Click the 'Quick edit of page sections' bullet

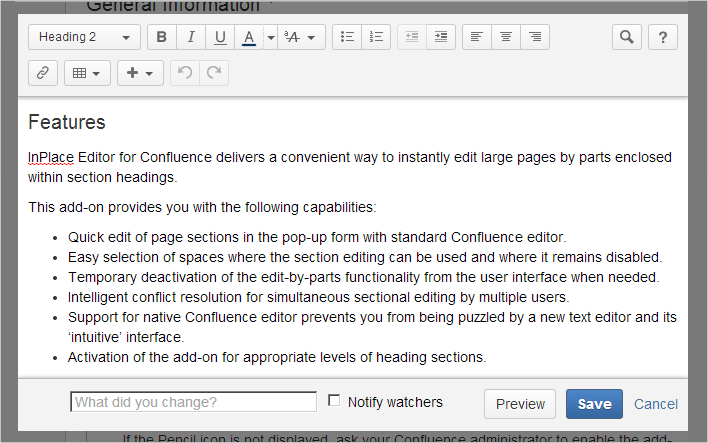coord(317,237)
